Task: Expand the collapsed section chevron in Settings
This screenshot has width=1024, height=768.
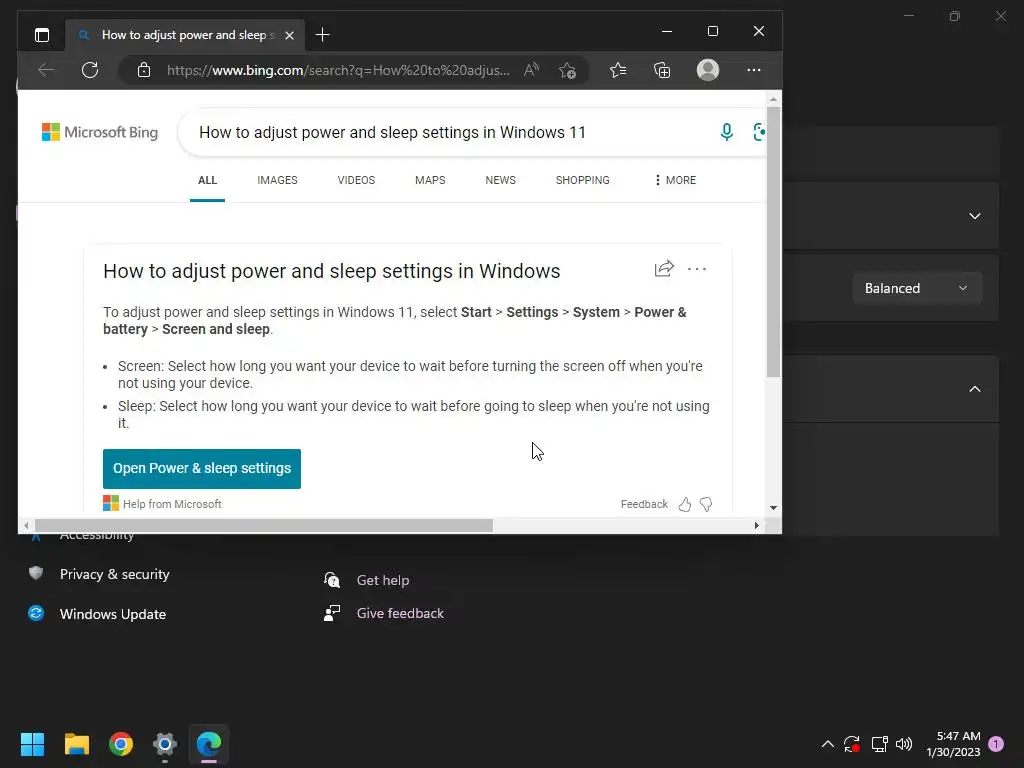Action: [974, 216]
